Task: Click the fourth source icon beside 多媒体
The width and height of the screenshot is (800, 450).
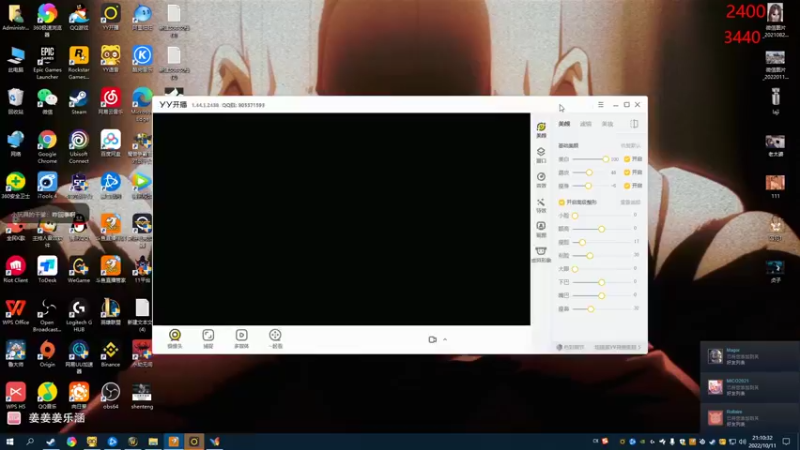Action: click(x=275, y=339)
